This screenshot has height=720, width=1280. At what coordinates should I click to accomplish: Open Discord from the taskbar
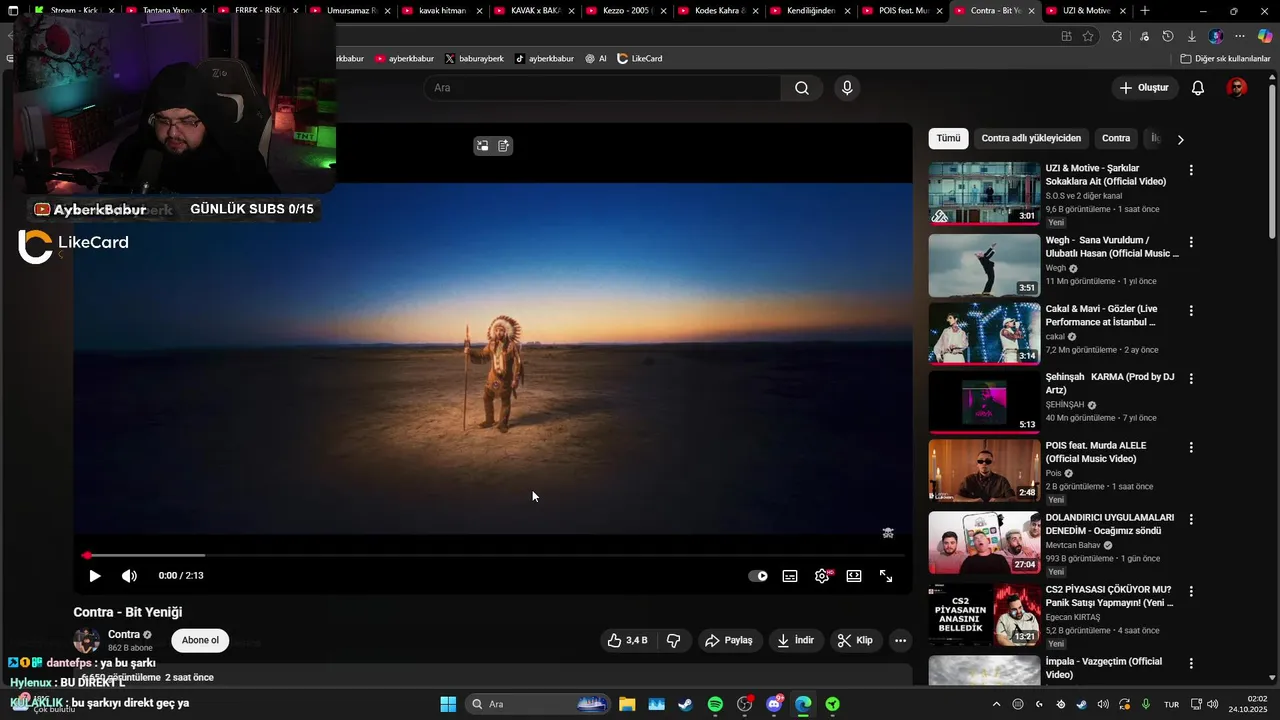coord(774,704)
